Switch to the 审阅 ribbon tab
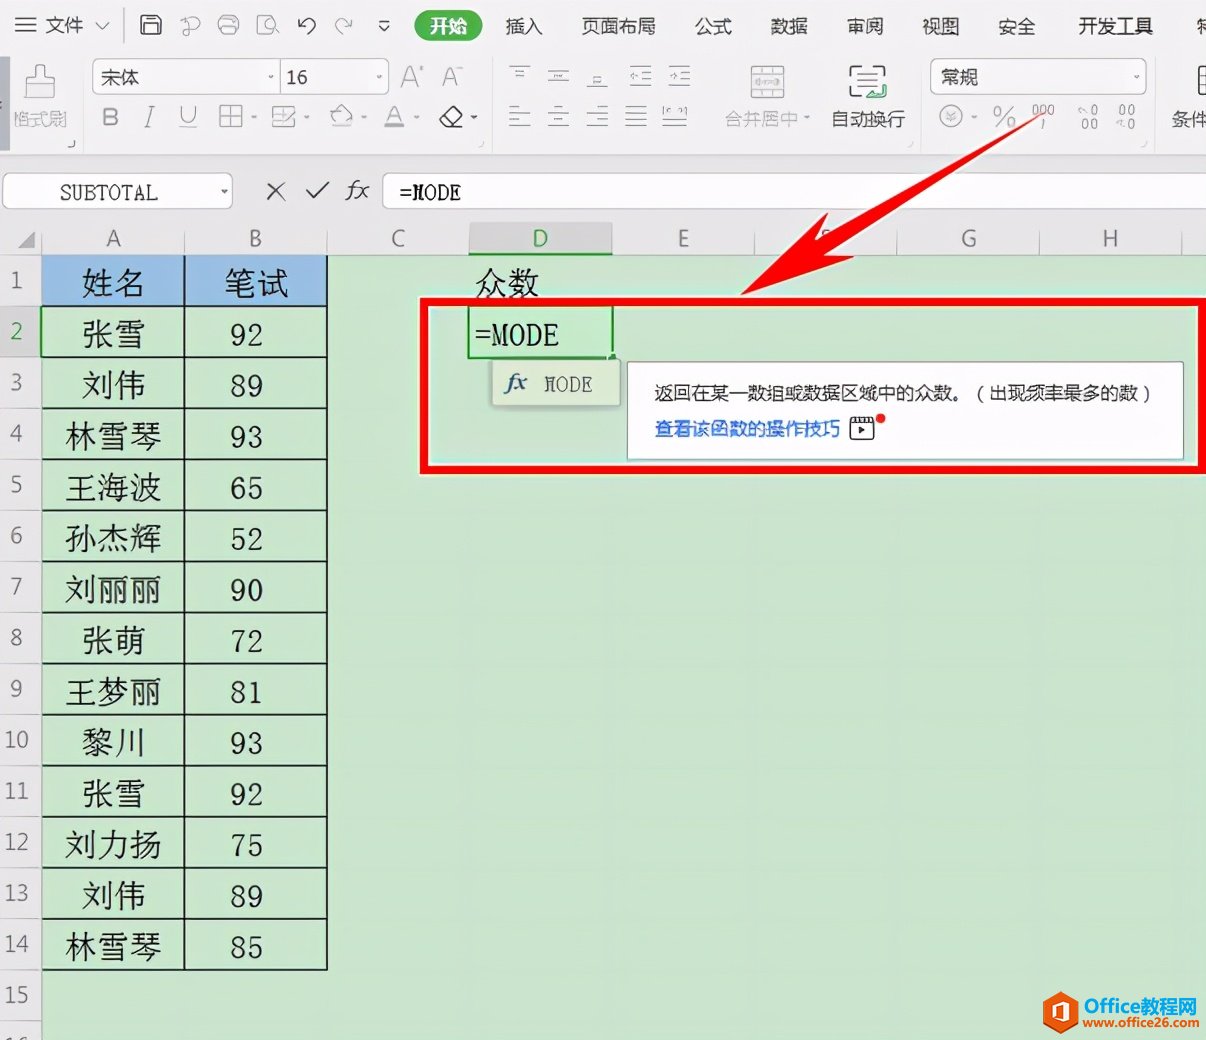 (865, 26)
